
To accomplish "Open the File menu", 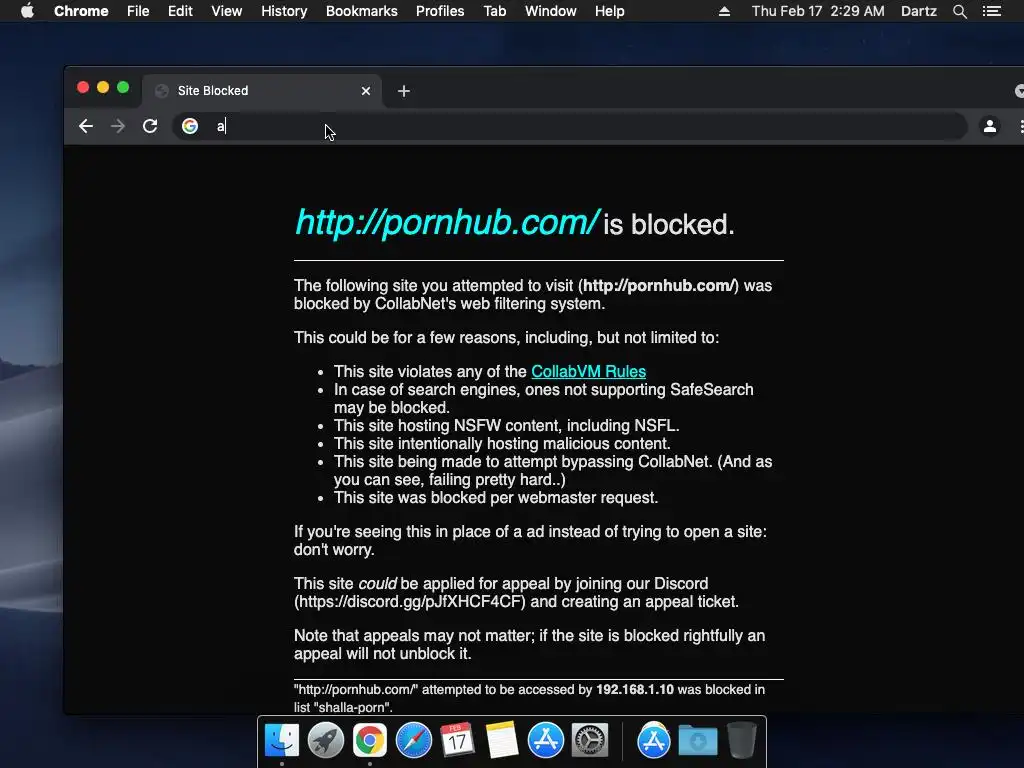I will 138,11.
